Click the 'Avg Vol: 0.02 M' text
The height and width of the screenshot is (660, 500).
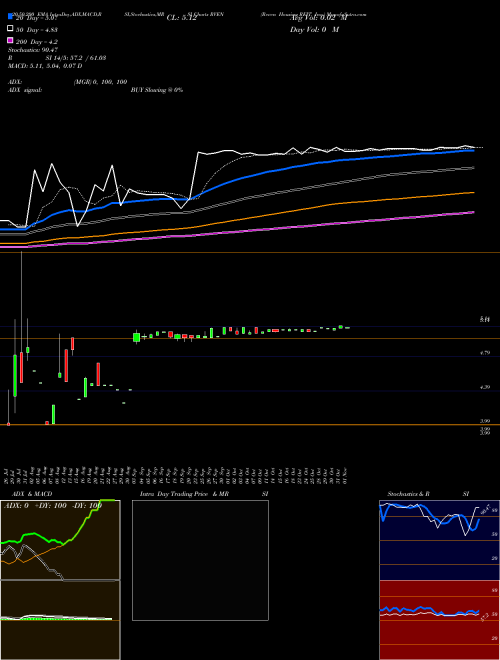pyautogui.click(x=318, y=18)
